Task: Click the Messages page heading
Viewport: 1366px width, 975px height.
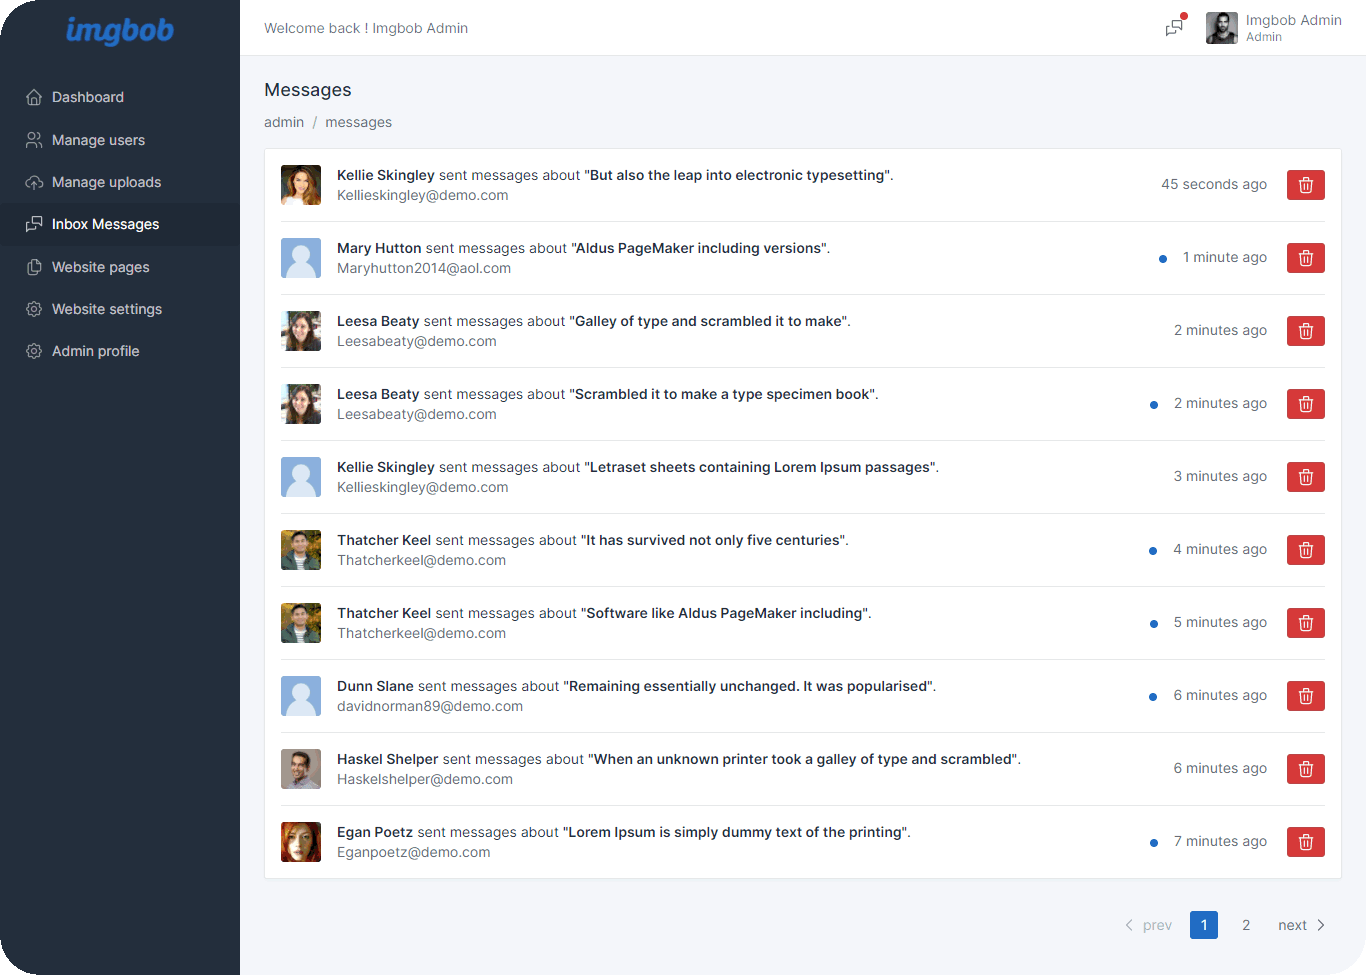Action: click(308, 90)
